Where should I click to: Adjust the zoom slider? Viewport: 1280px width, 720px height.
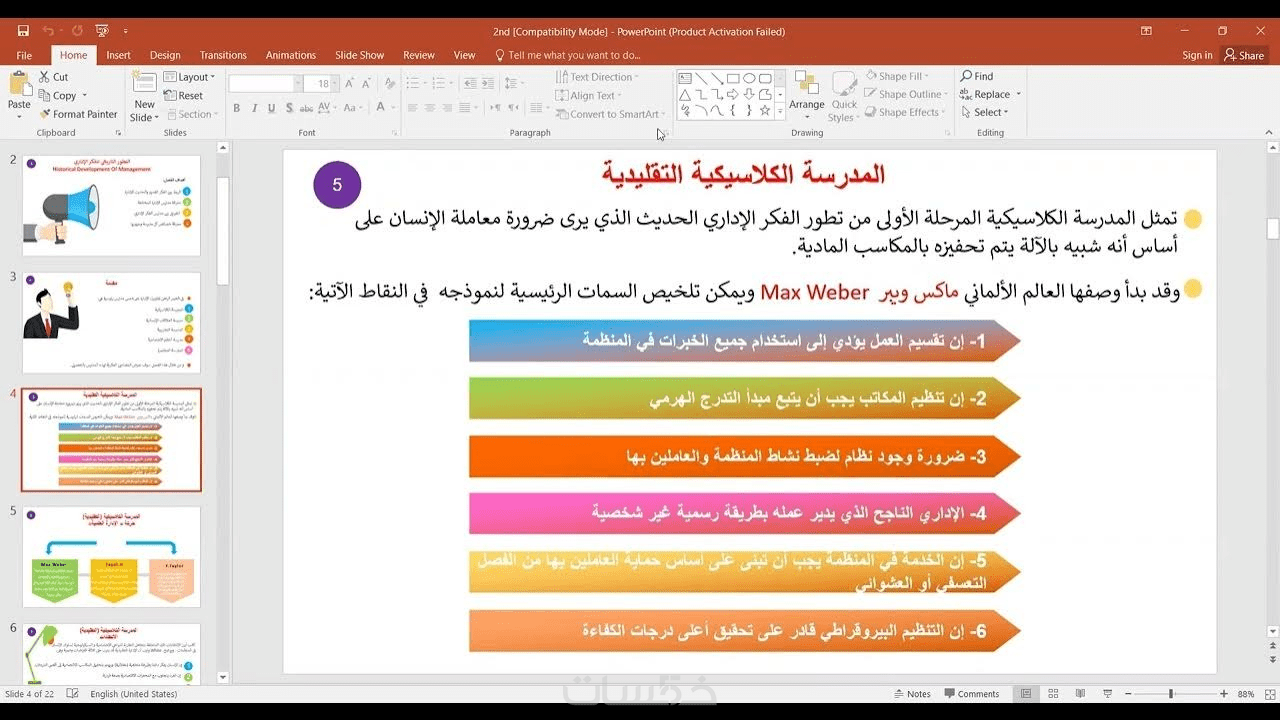[x=1170, y=694]
